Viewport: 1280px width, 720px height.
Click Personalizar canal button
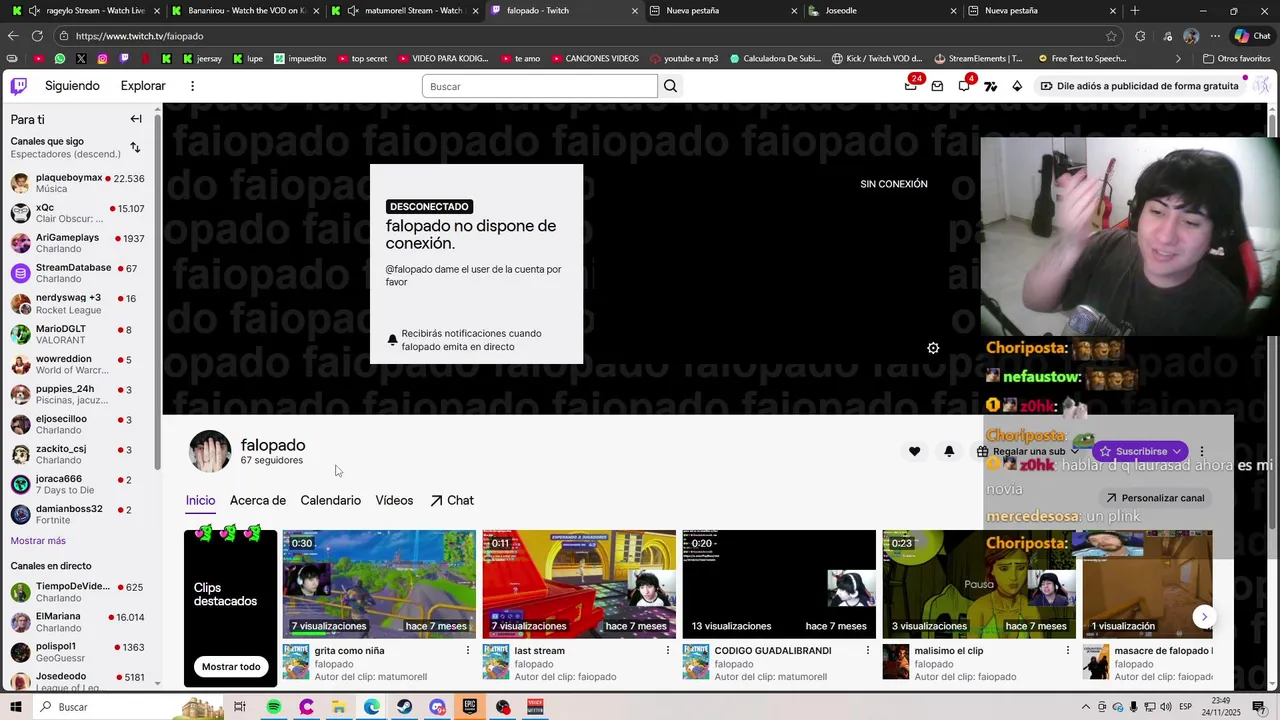coord(1154,498)
